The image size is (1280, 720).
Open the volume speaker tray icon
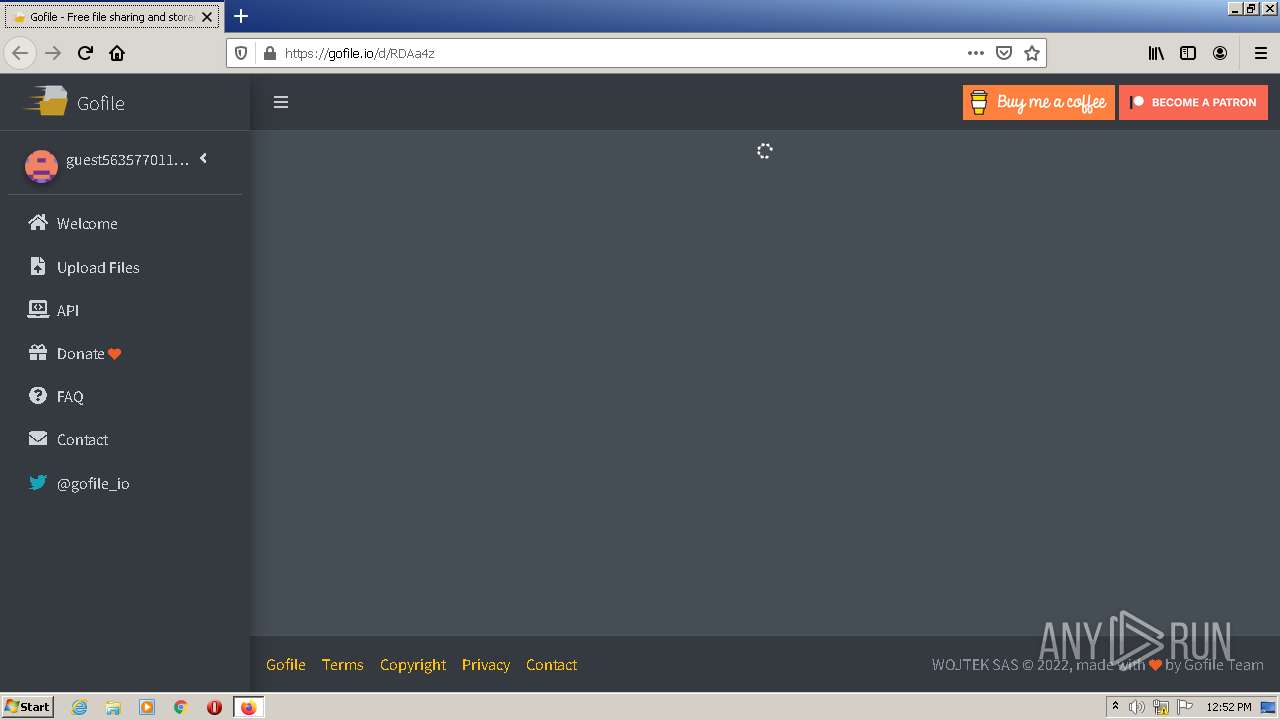pos(1137,707)
